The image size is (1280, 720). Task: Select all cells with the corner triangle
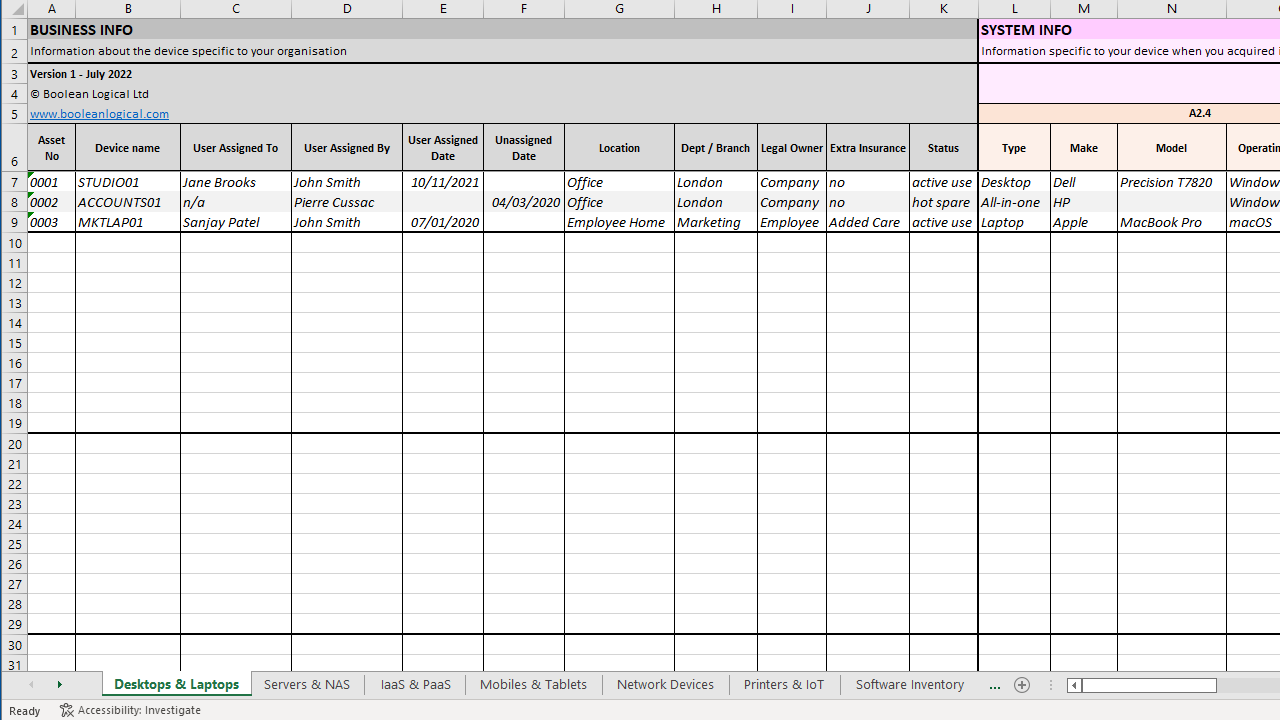[15, 8]
